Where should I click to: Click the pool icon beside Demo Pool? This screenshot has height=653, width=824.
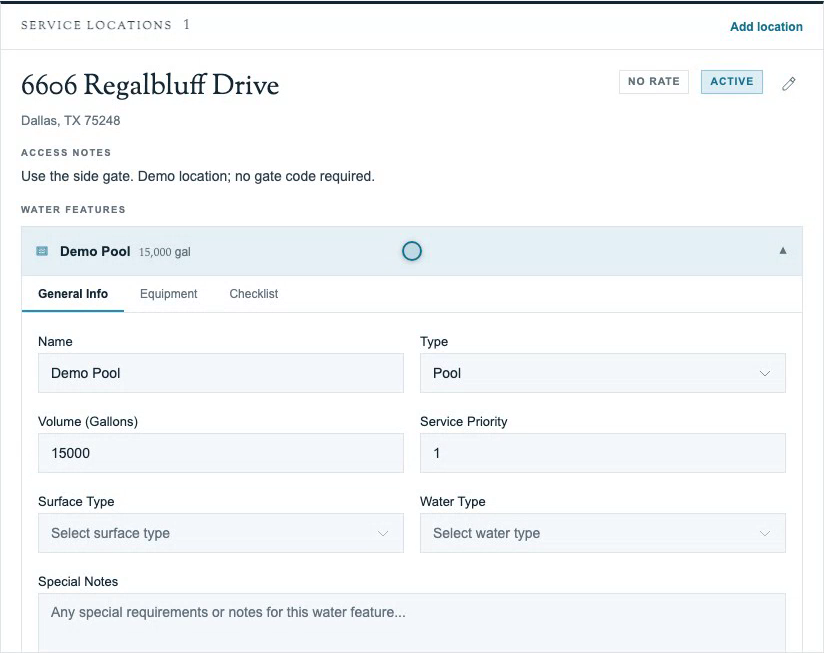(42, 251)
